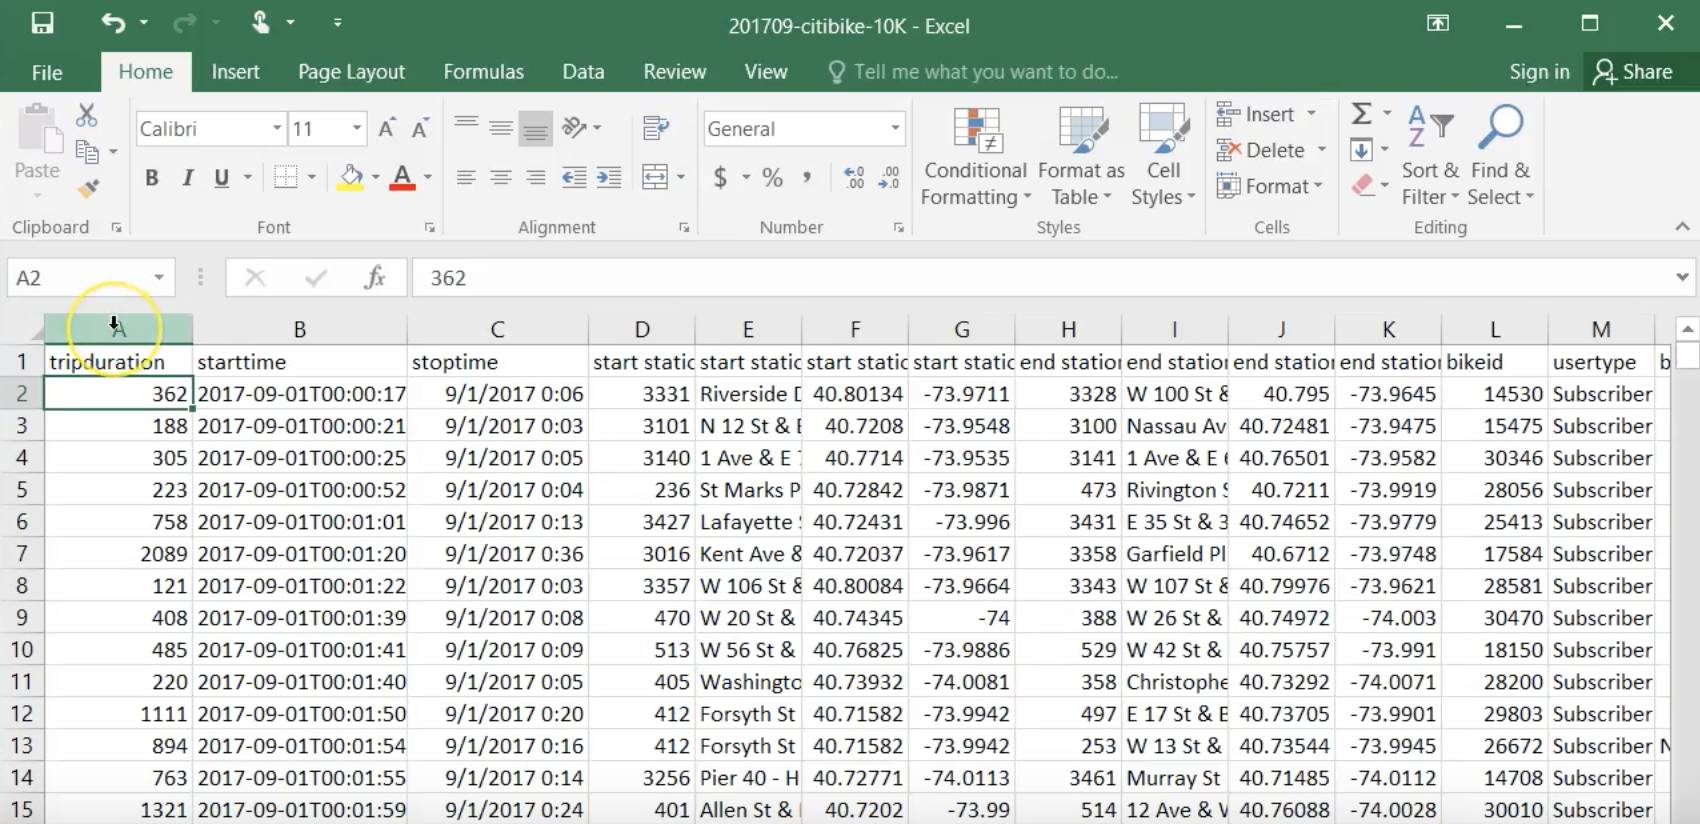Open the General number format dropdown
This screenshot has width=1700, height=824.
(x=895, y=129)
